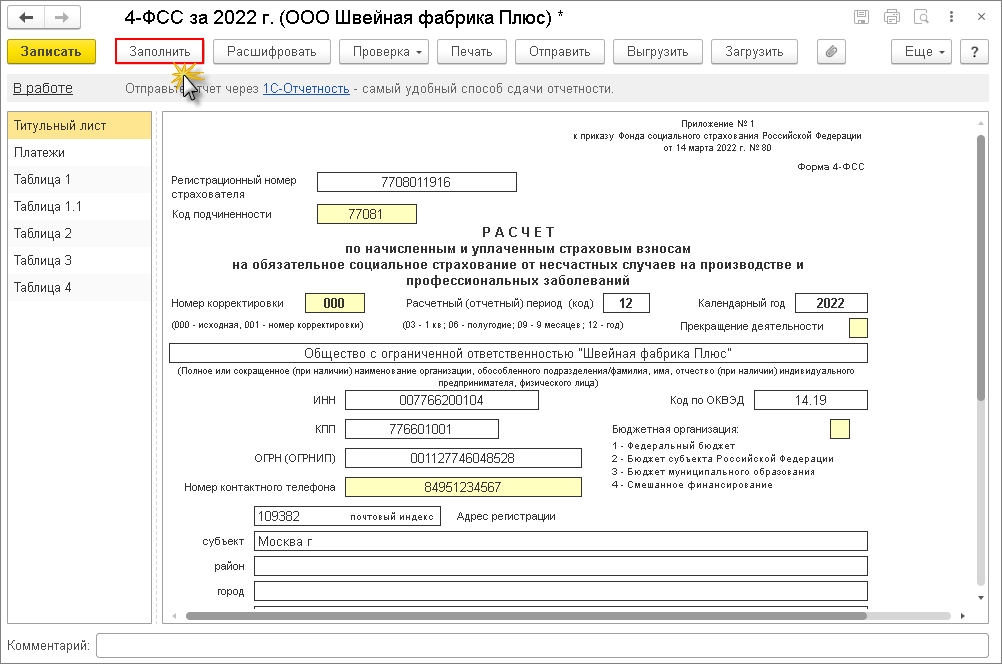
Task: Open the Таблица 3 section
Action: click(x=79, y=260)
